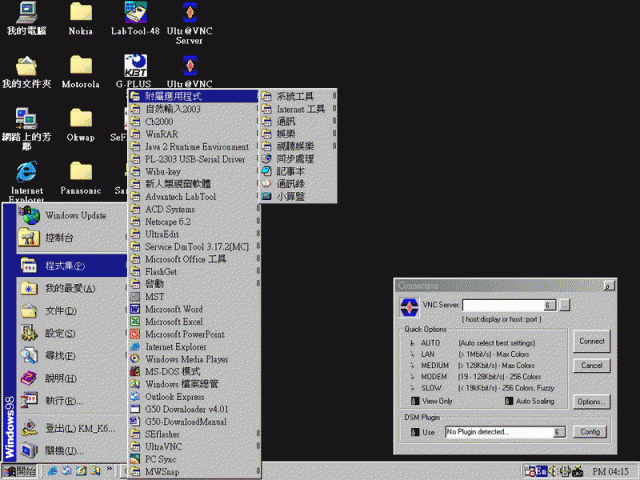Viewport: 640px width, 480px height.
Task: Open the Nokia folder on desktop
Action: [x=80, y=18]
